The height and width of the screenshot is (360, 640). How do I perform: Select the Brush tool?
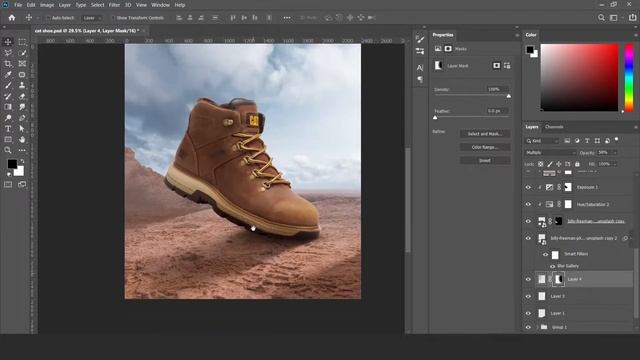point(8,85)
